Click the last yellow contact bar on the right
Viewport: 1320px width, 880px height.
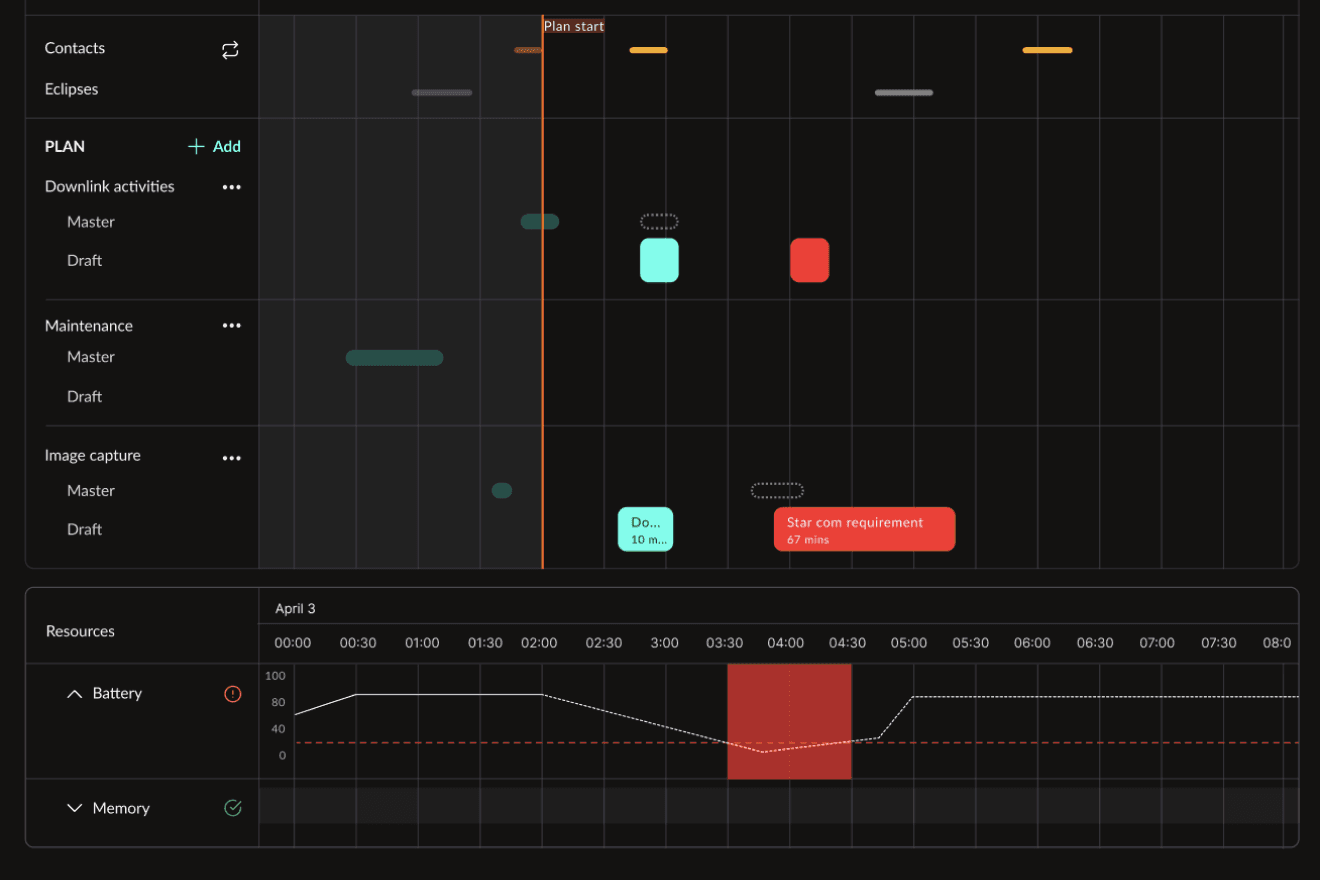tap(1047, 50)
